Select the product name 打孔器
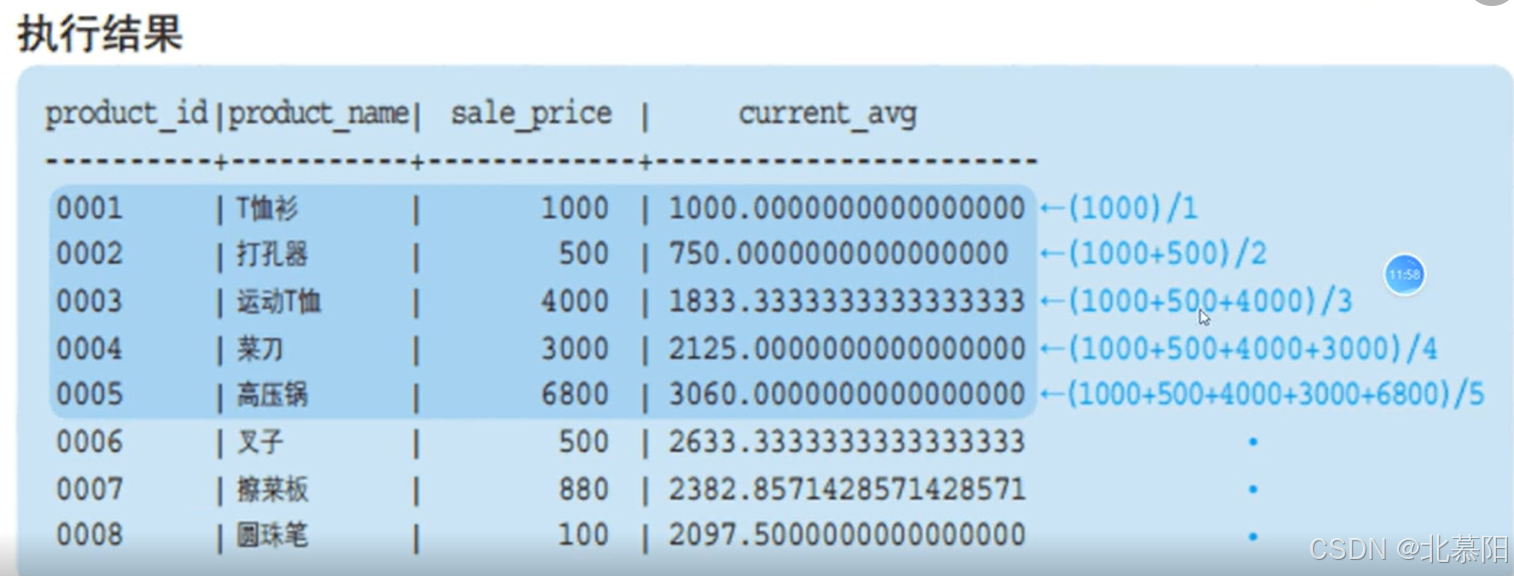This screenshot has height=576, width=1514. [x=272, y=255]
